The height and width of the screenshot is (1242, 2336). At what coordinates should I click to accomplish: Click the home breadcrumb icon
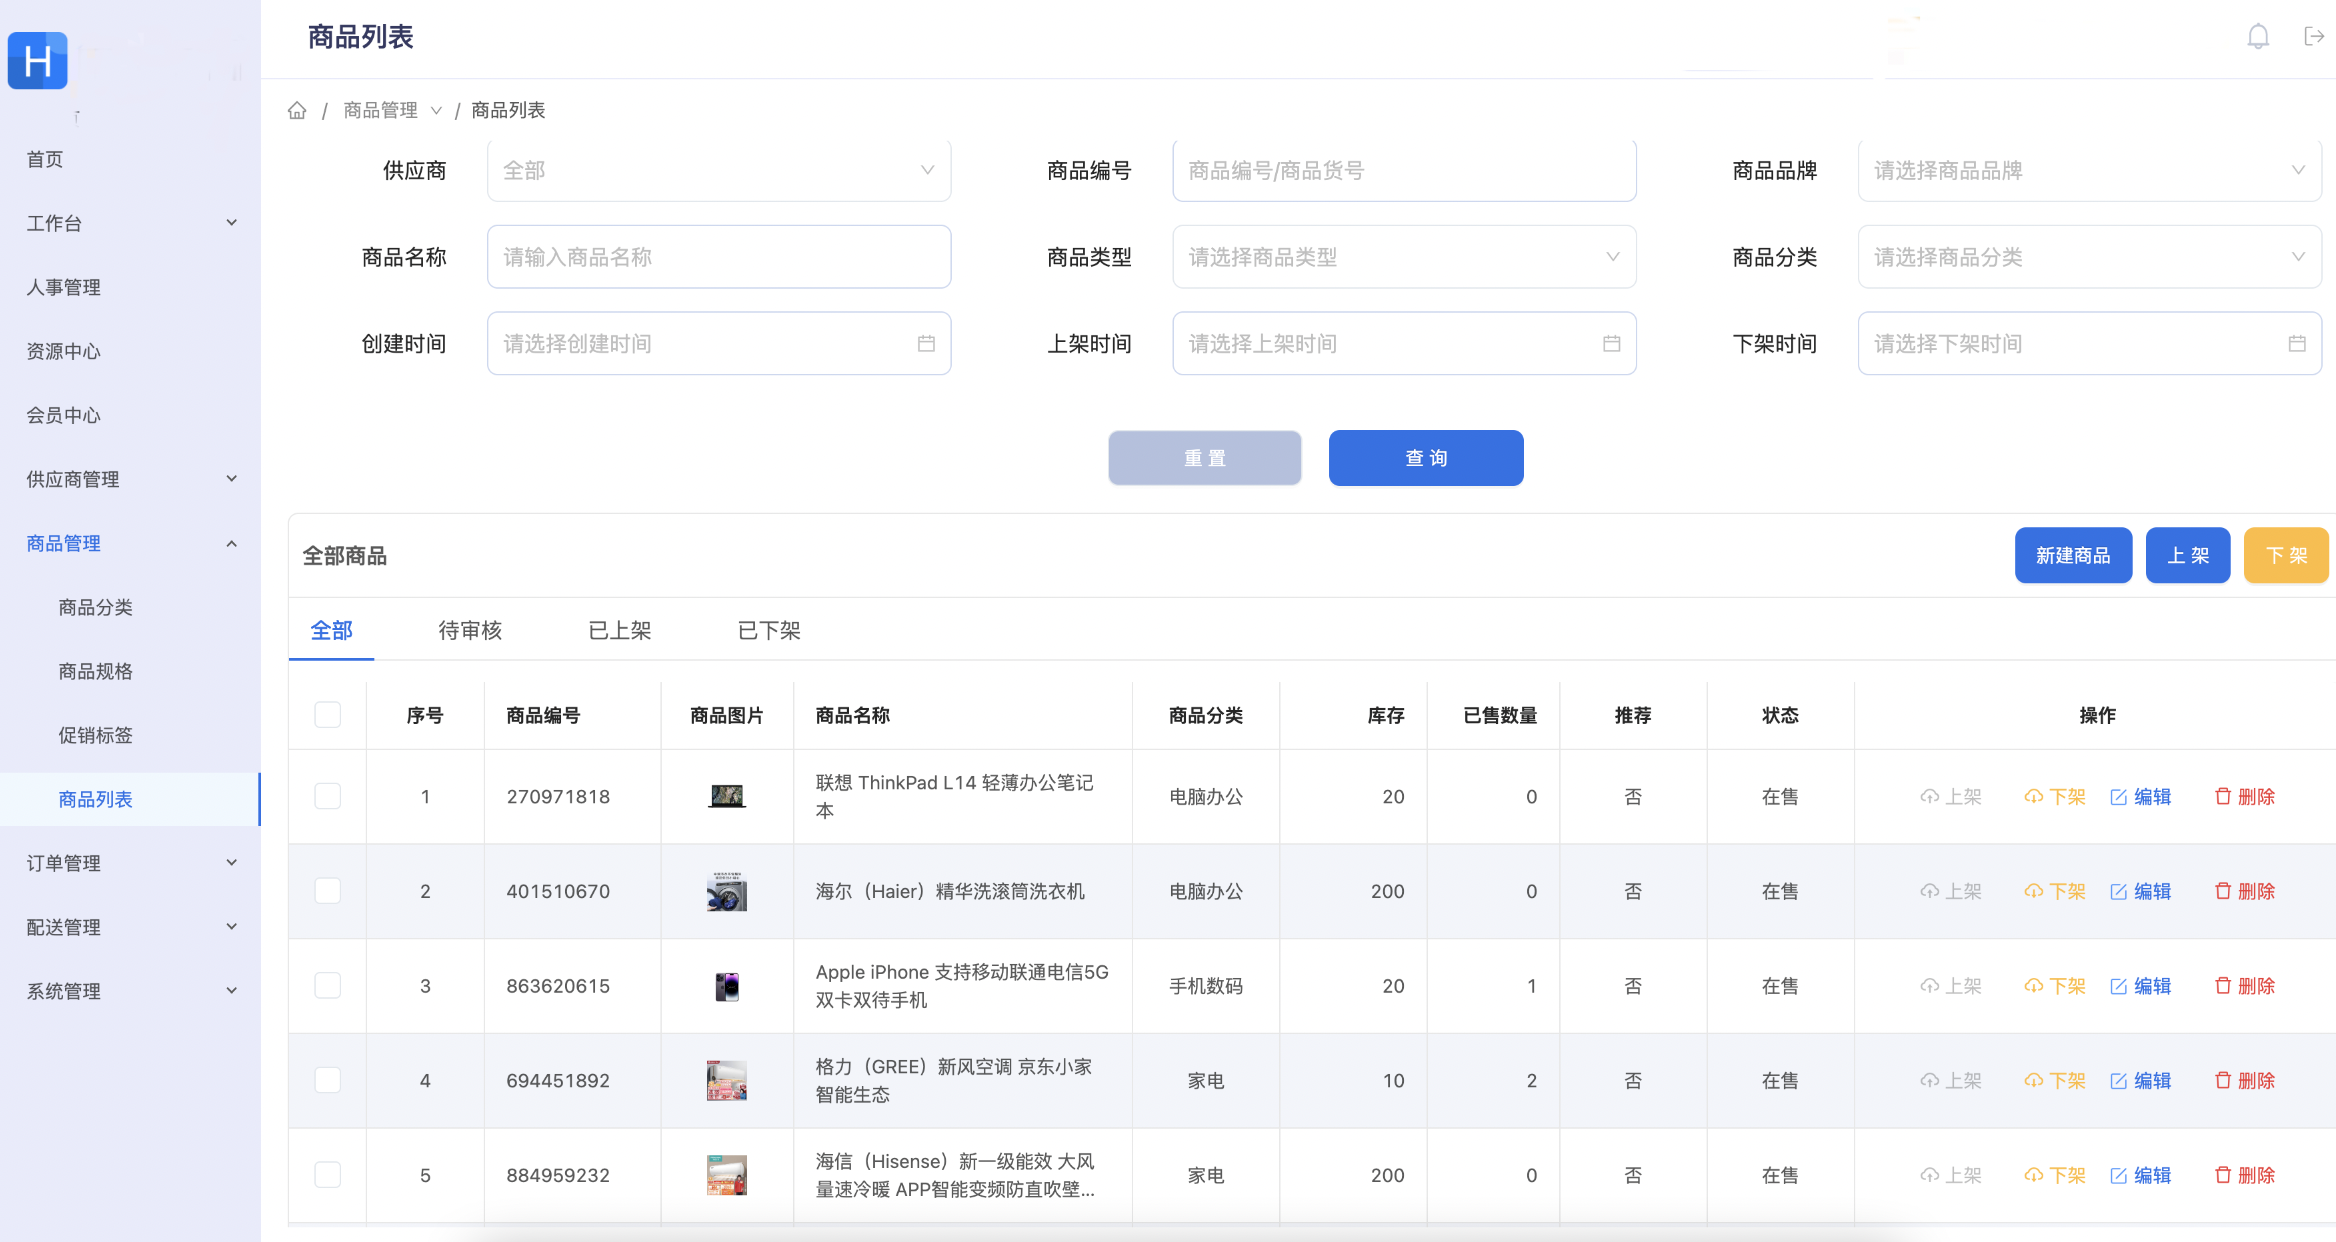297,110
